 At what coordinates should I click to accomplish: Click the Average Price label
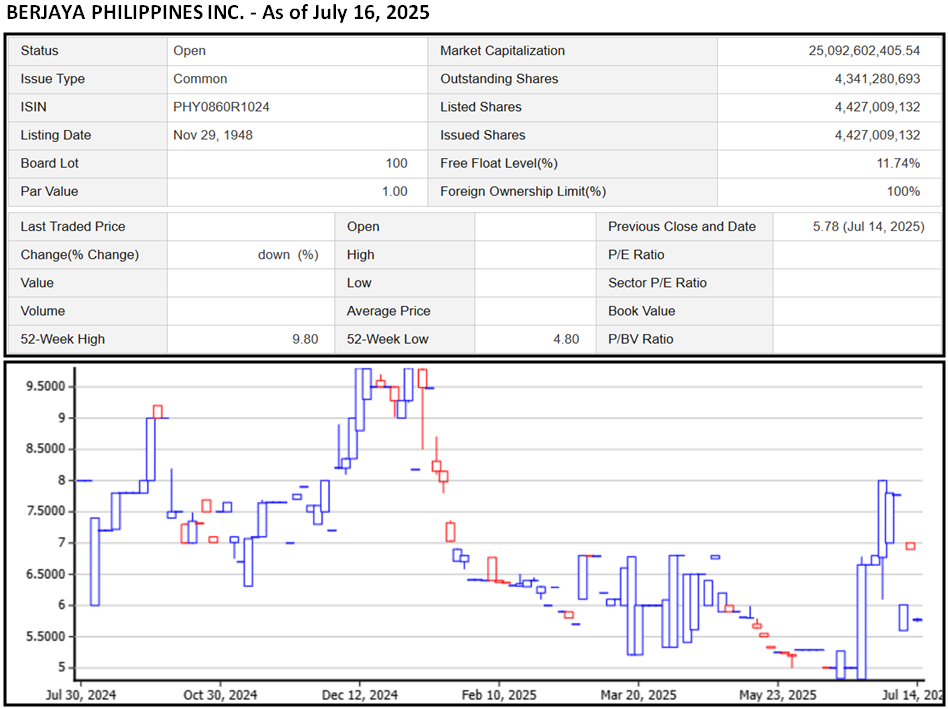388,311
